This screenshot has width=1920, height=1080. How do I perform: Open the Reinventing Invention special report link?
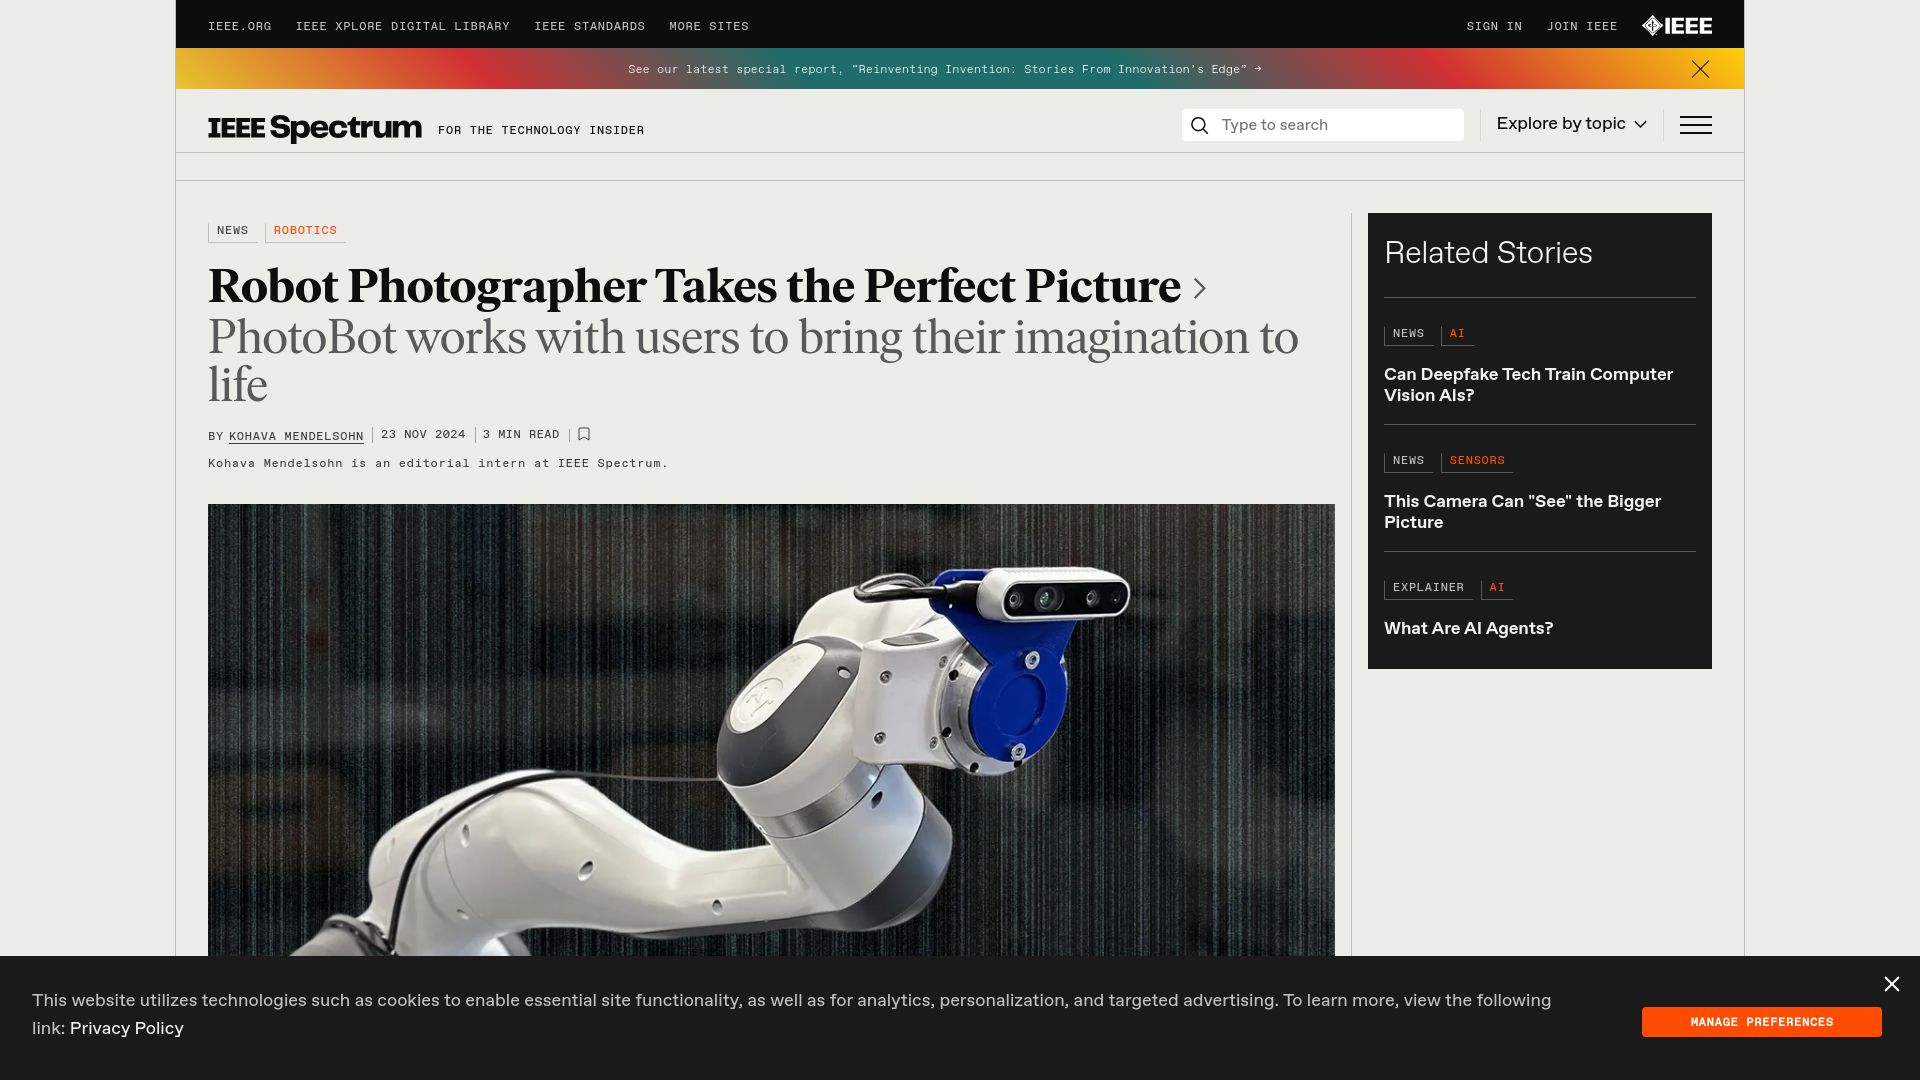(x=945, y=69)
